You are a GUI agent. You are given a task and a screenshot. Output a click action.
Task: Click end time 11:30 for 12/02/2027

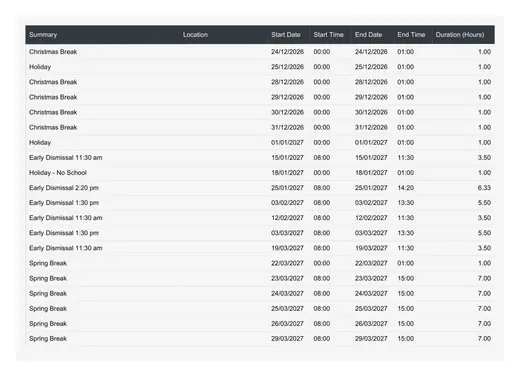point(406,218)
